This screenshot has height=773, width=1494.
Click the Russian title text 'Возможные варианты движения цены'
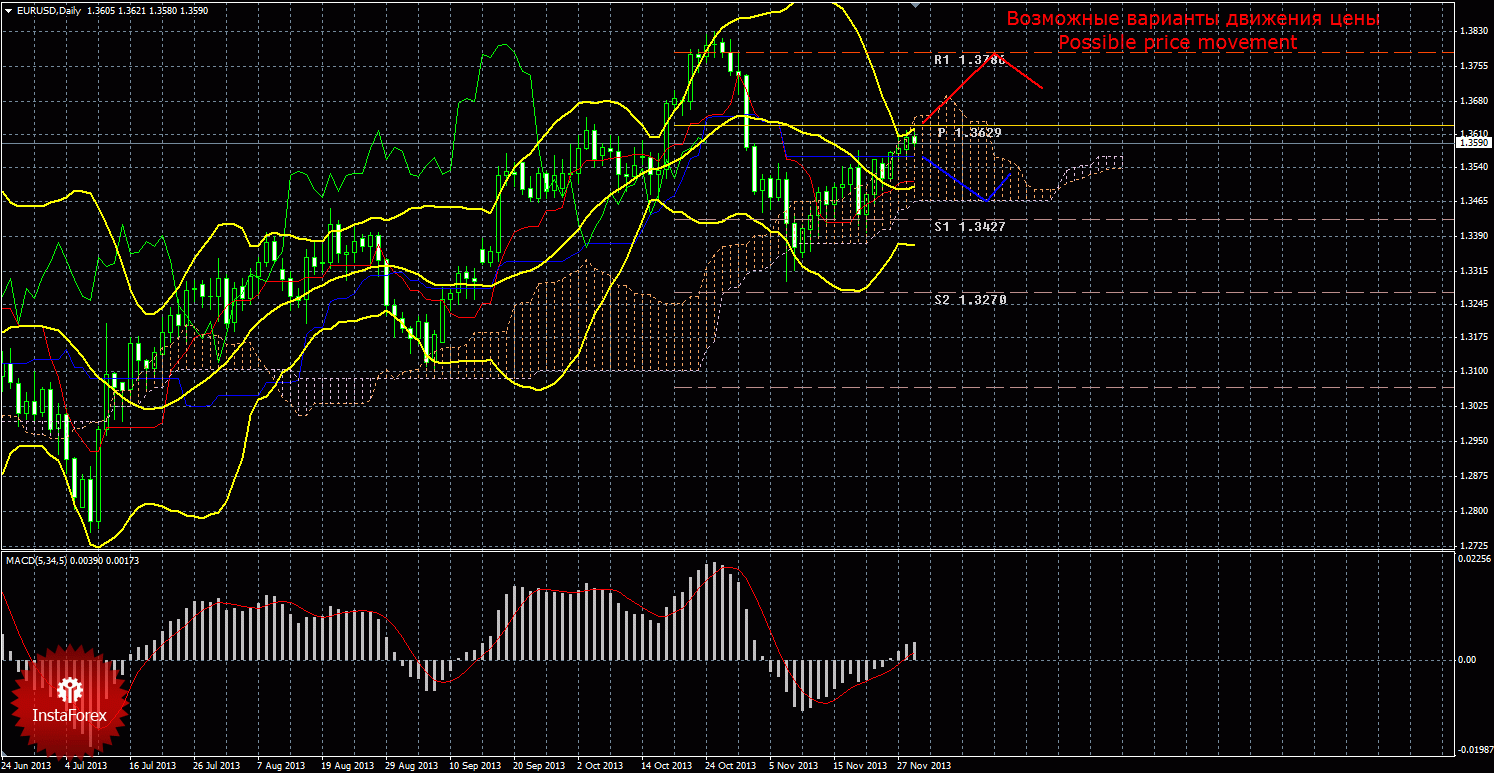click(1192, 19)
